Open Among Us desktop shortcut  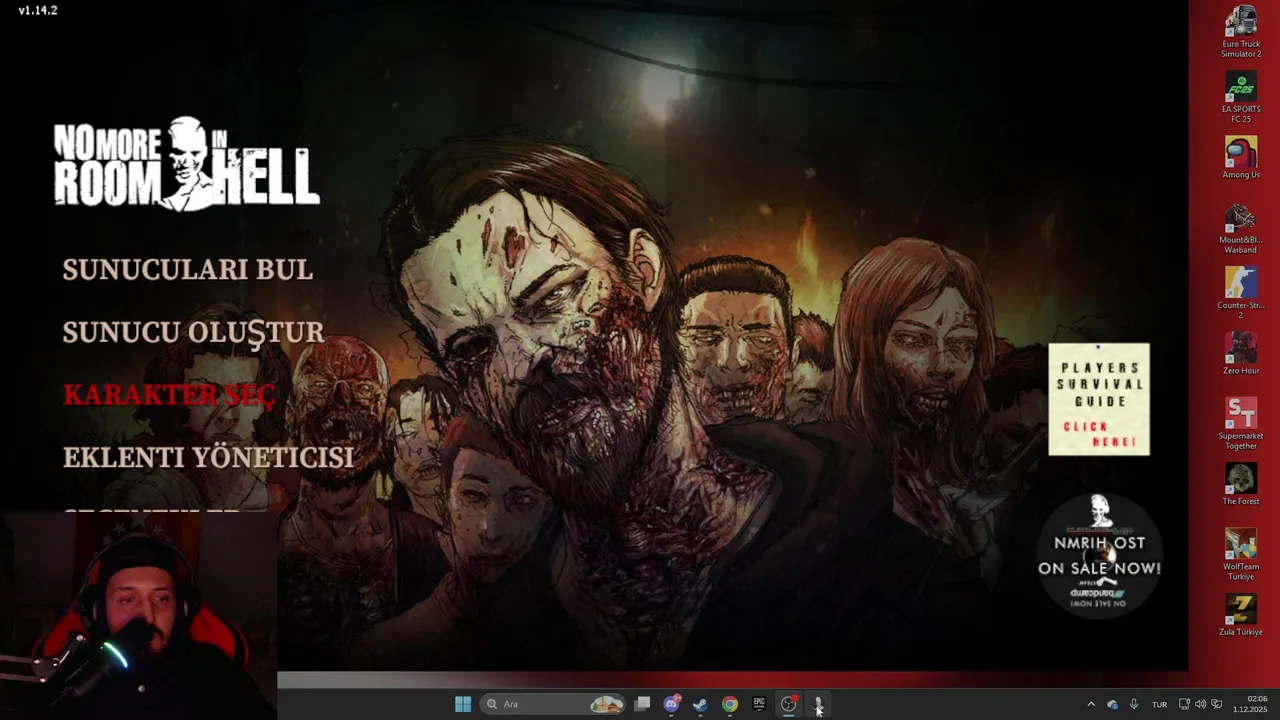pyautogui.click(x=1241, y=158)
